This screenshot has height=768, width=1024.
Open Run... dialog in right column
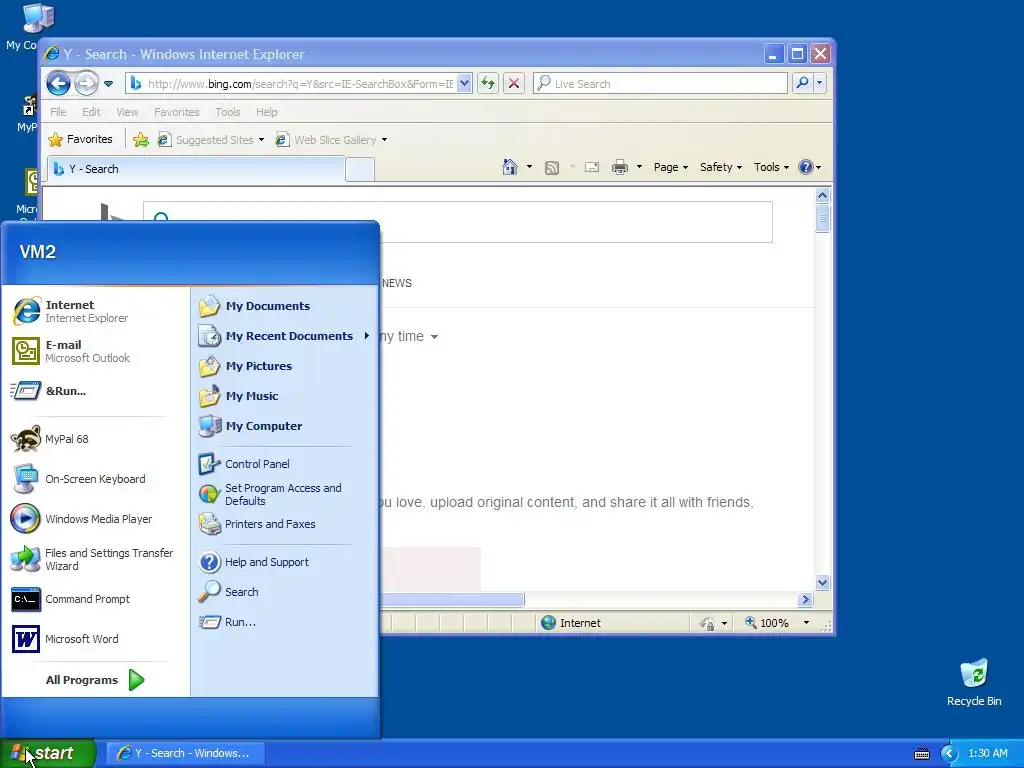click(x=284, y=622)
